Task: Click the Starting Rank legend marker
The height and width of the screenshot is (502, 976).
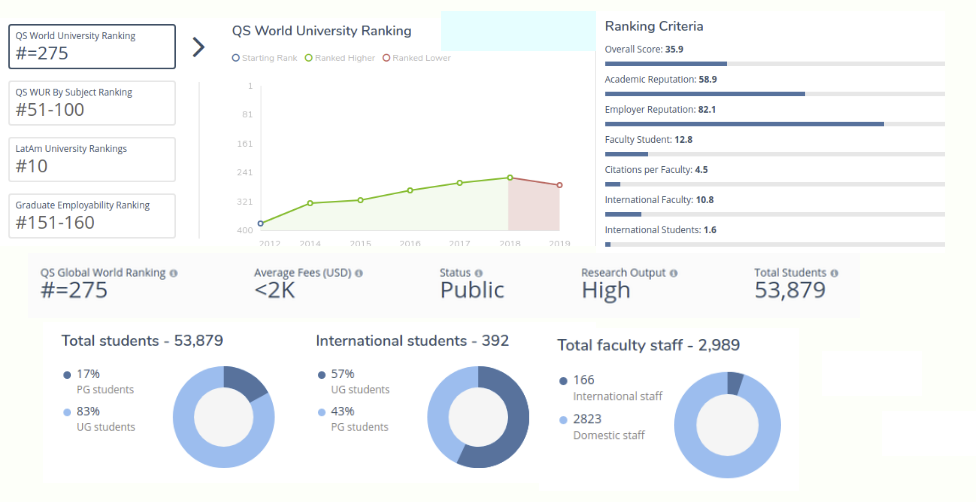Action: point(235,58)
